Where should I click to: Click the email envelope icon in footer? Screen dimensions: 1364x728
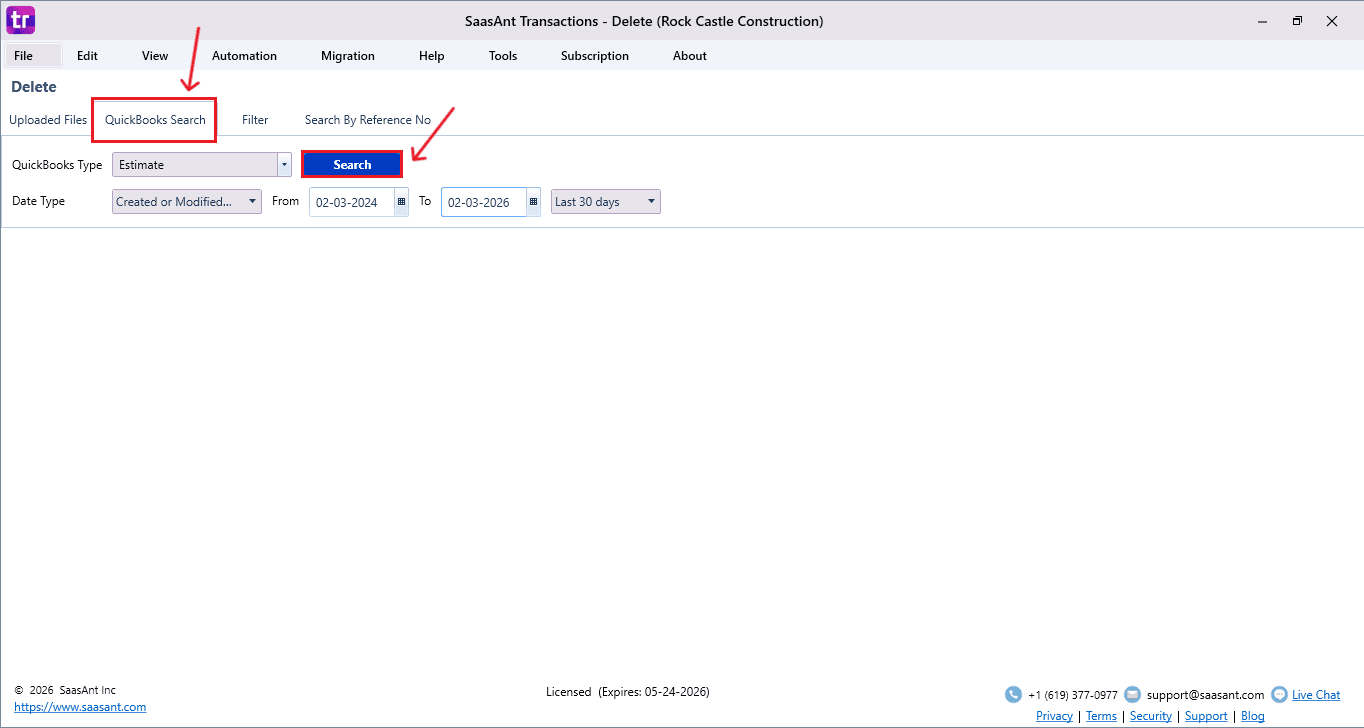(x=1132, y=695)
